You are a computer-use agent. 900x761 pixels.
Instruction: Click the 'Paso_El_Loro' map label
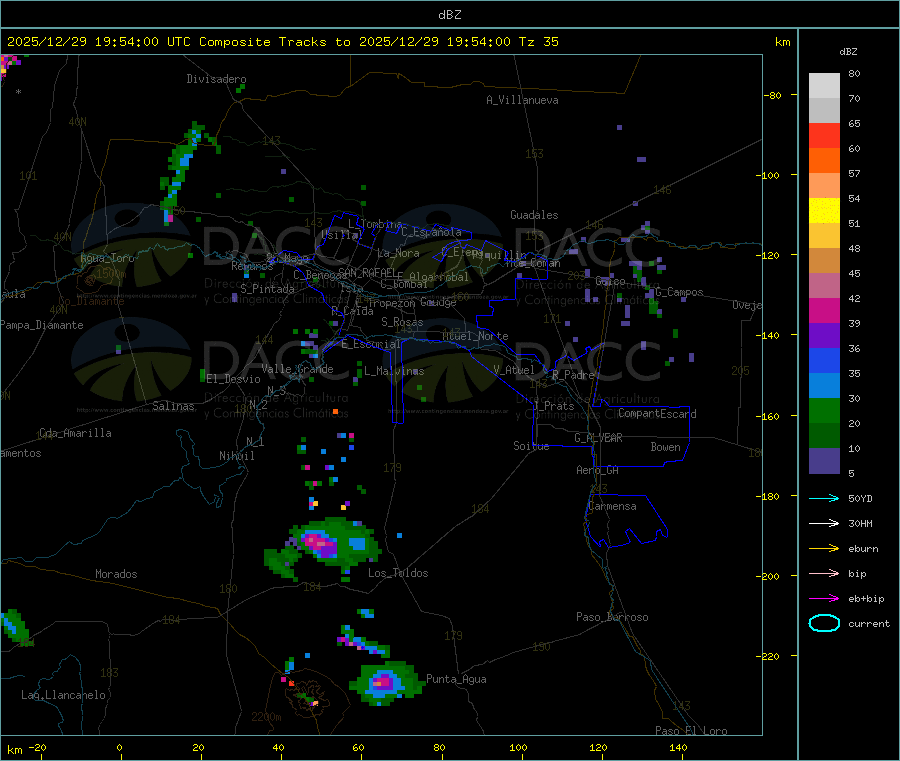[x=691, y=731]
